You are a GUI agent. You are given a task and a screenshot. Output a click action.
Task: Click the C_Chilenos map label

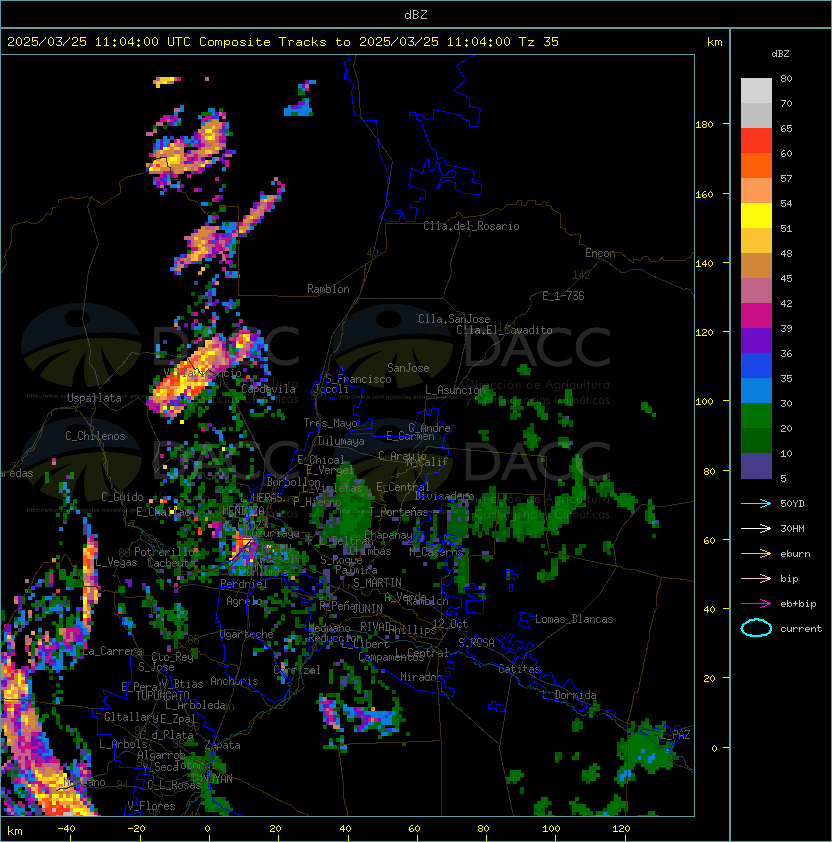pos(95,436)
